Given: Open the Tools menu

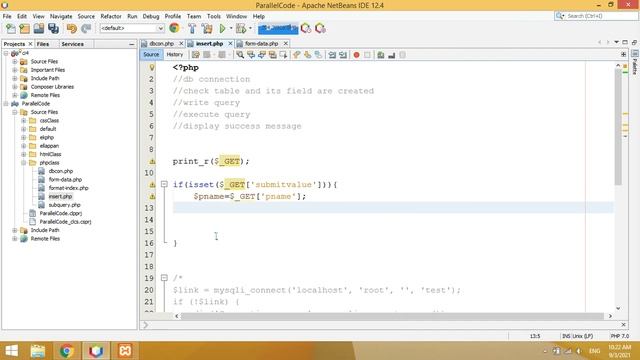Looking at the screenshot, I should point(213,16).
